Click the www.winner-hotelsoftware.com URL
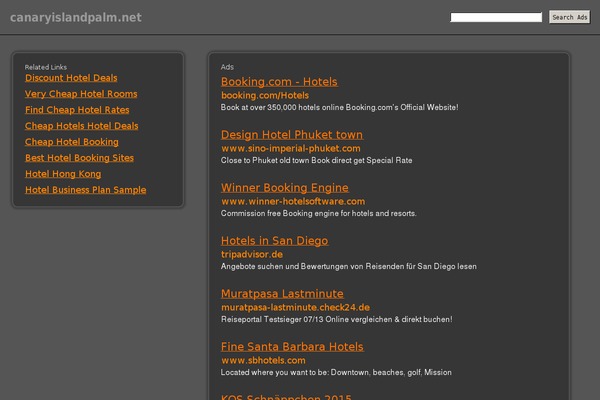This screenshot has width=600, height=400. (293, 201)
